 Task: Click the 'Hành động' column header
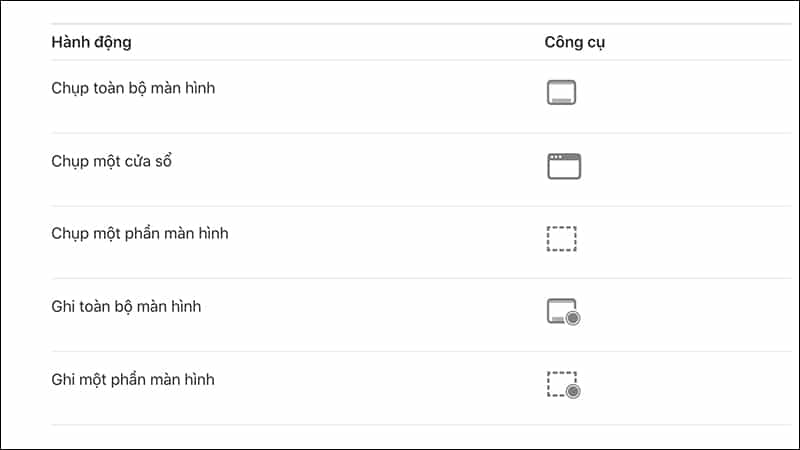coord(91,42)
